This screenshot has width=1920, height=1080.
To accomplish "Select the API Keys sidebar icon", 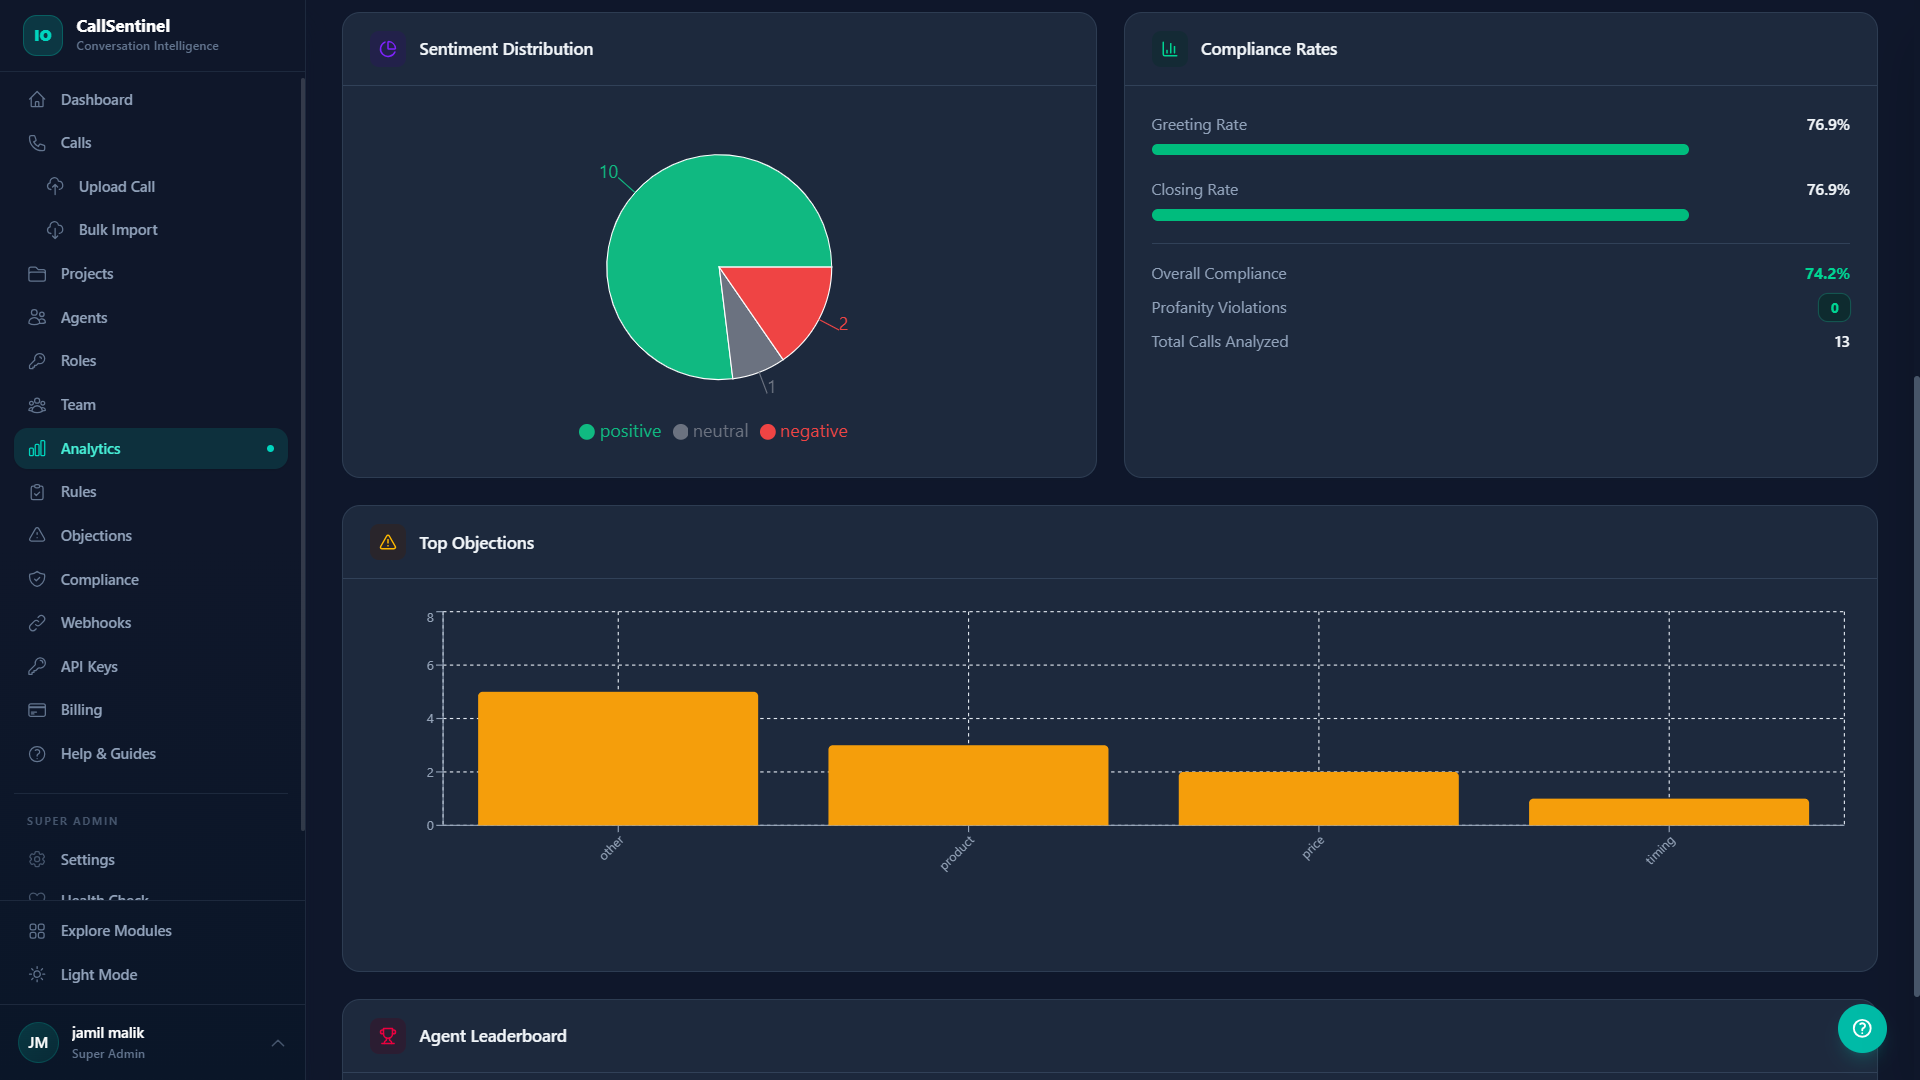I will pos(36,666).
